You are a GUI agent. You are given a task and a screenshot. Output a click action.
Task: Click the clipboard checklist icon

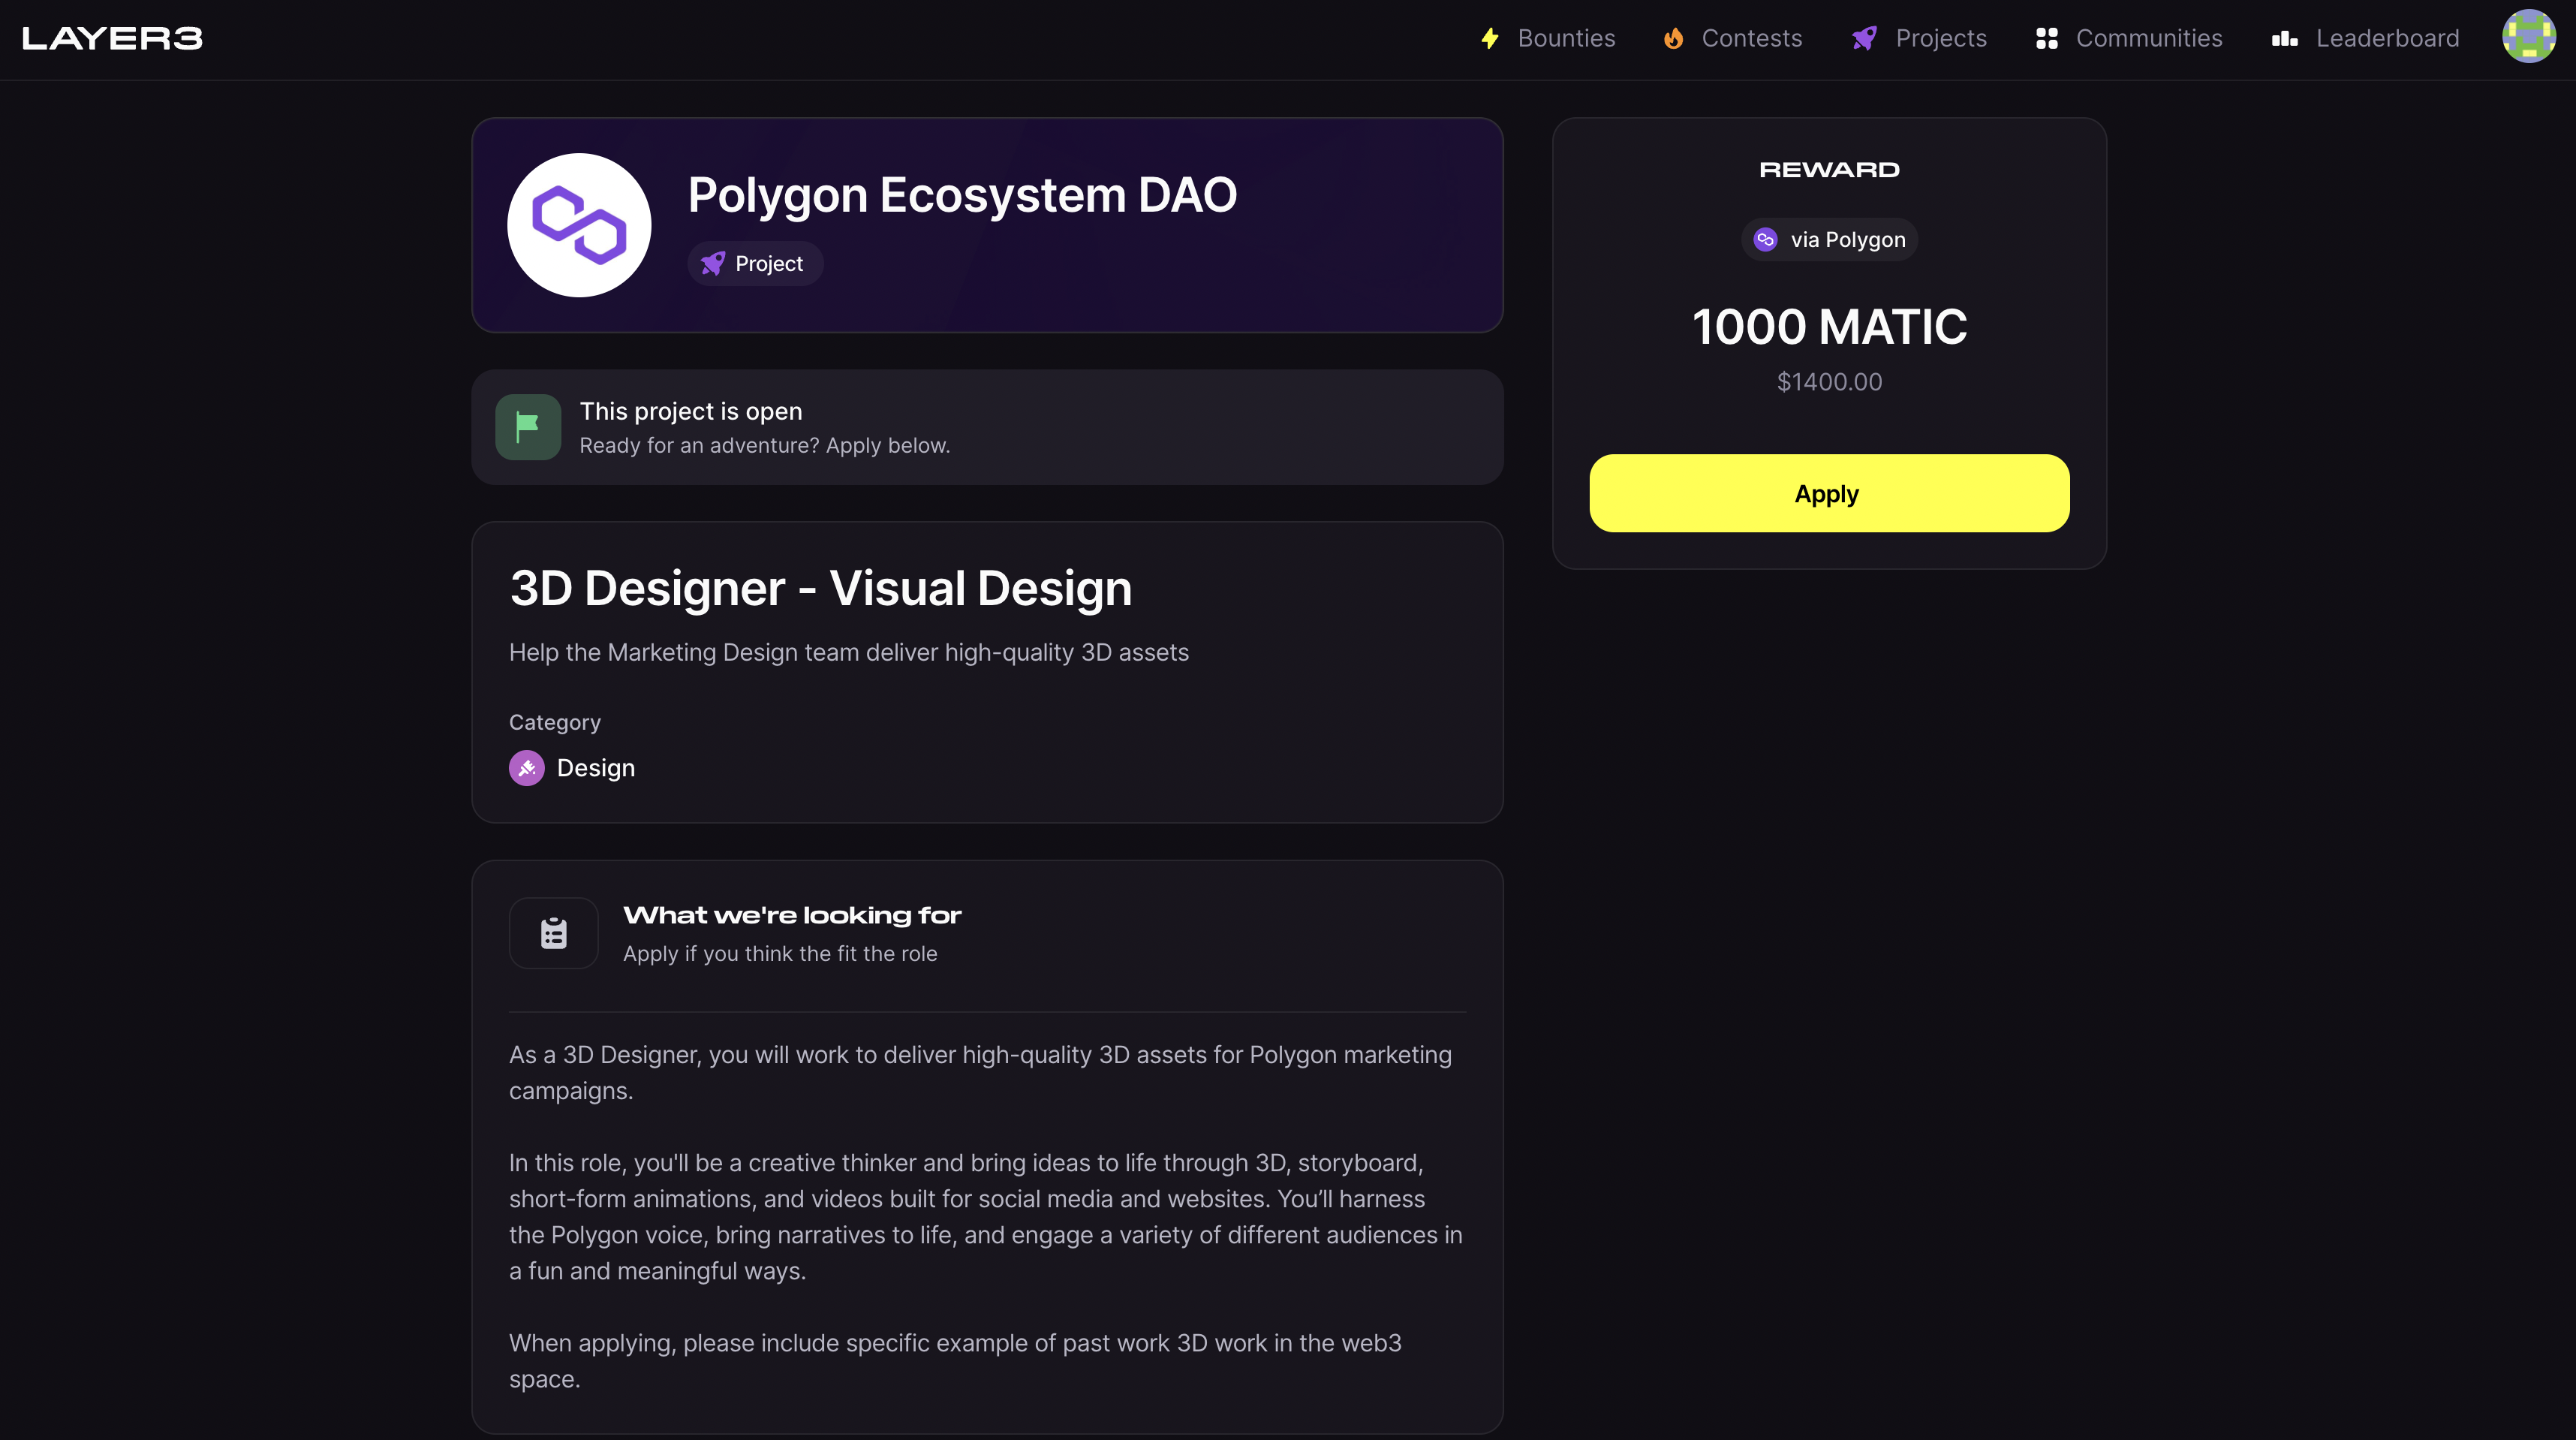[x=554, y=933]
